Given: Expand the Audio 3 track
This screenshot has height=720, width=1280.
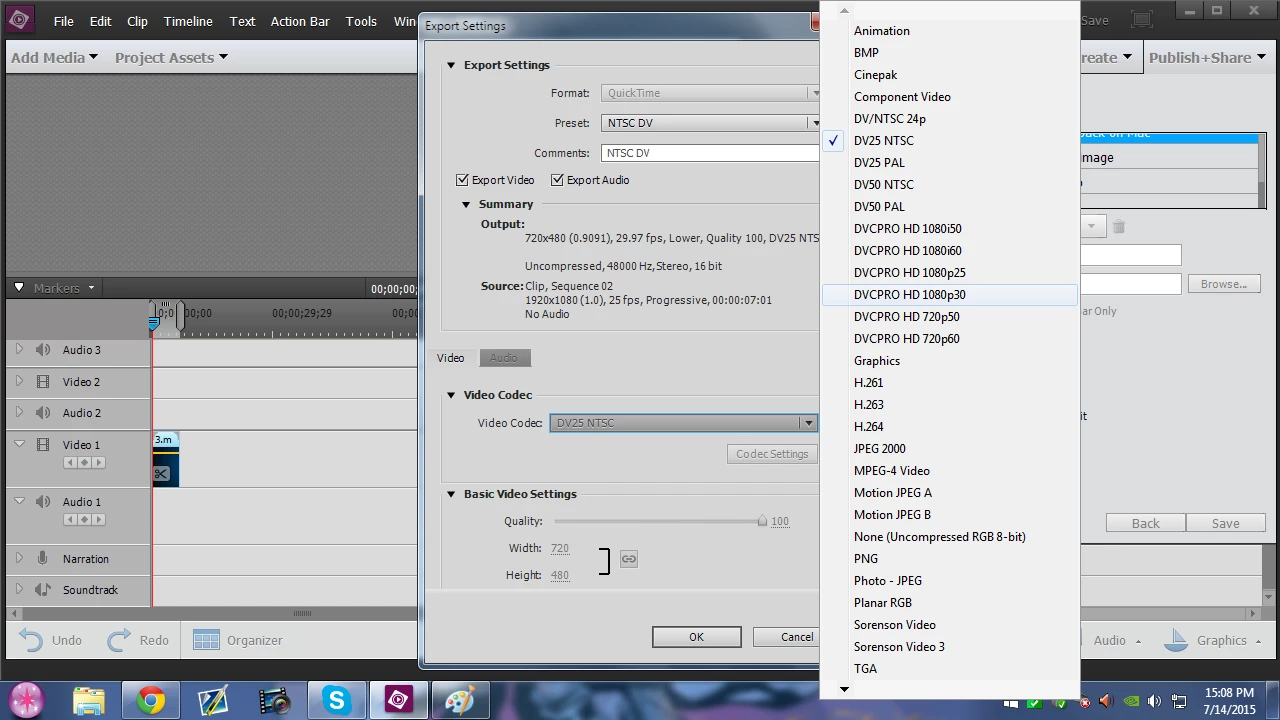Looking at the screenshot, I should 18,350.
